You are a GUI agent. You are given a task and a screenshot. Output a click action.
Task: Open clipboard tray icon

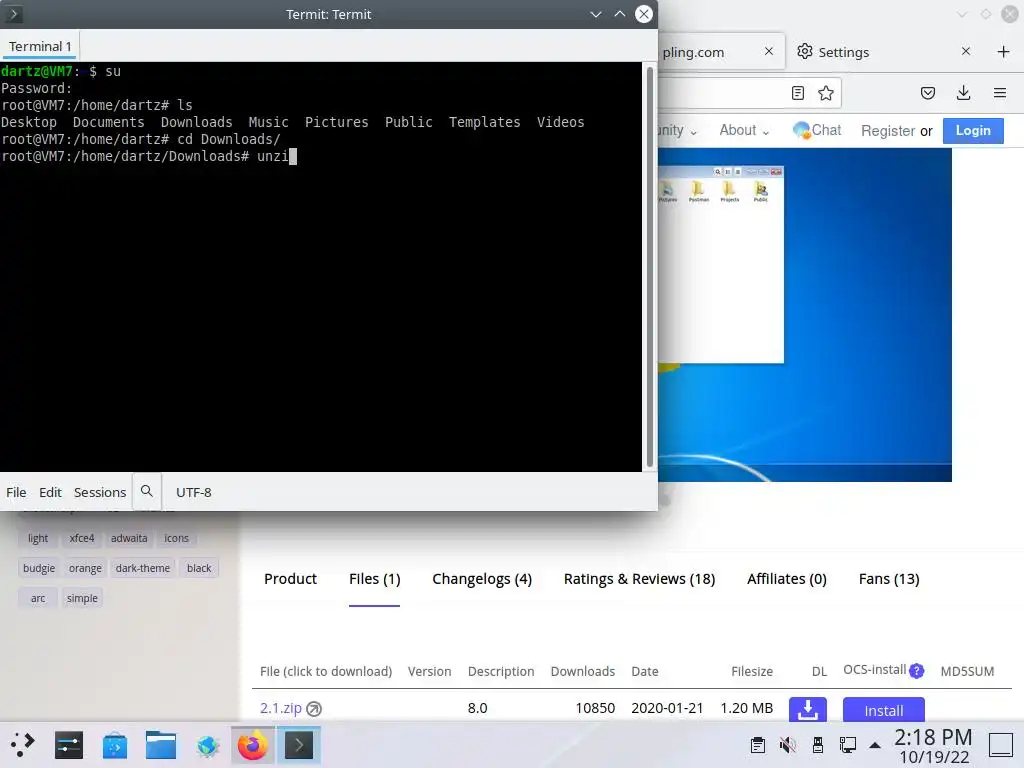(758, 744)
